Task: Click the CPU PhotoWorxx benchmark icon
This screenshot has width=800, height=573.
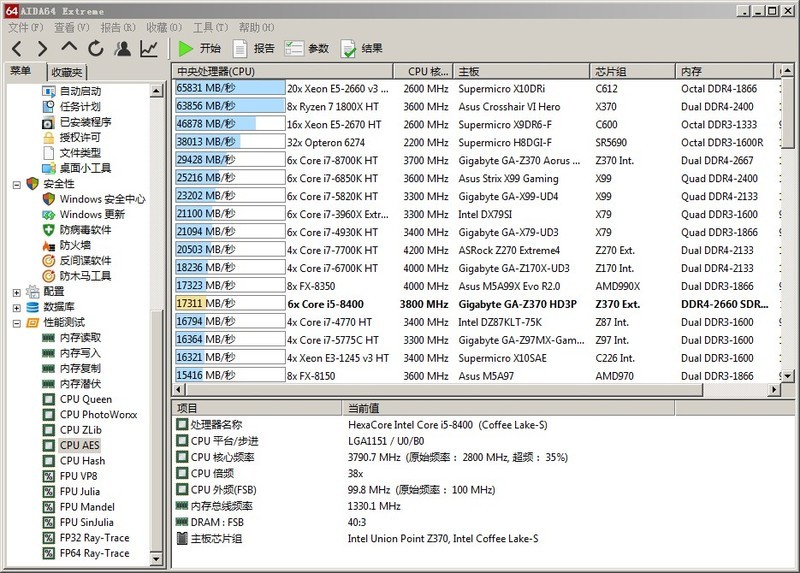Action: (x=48, y=414)
